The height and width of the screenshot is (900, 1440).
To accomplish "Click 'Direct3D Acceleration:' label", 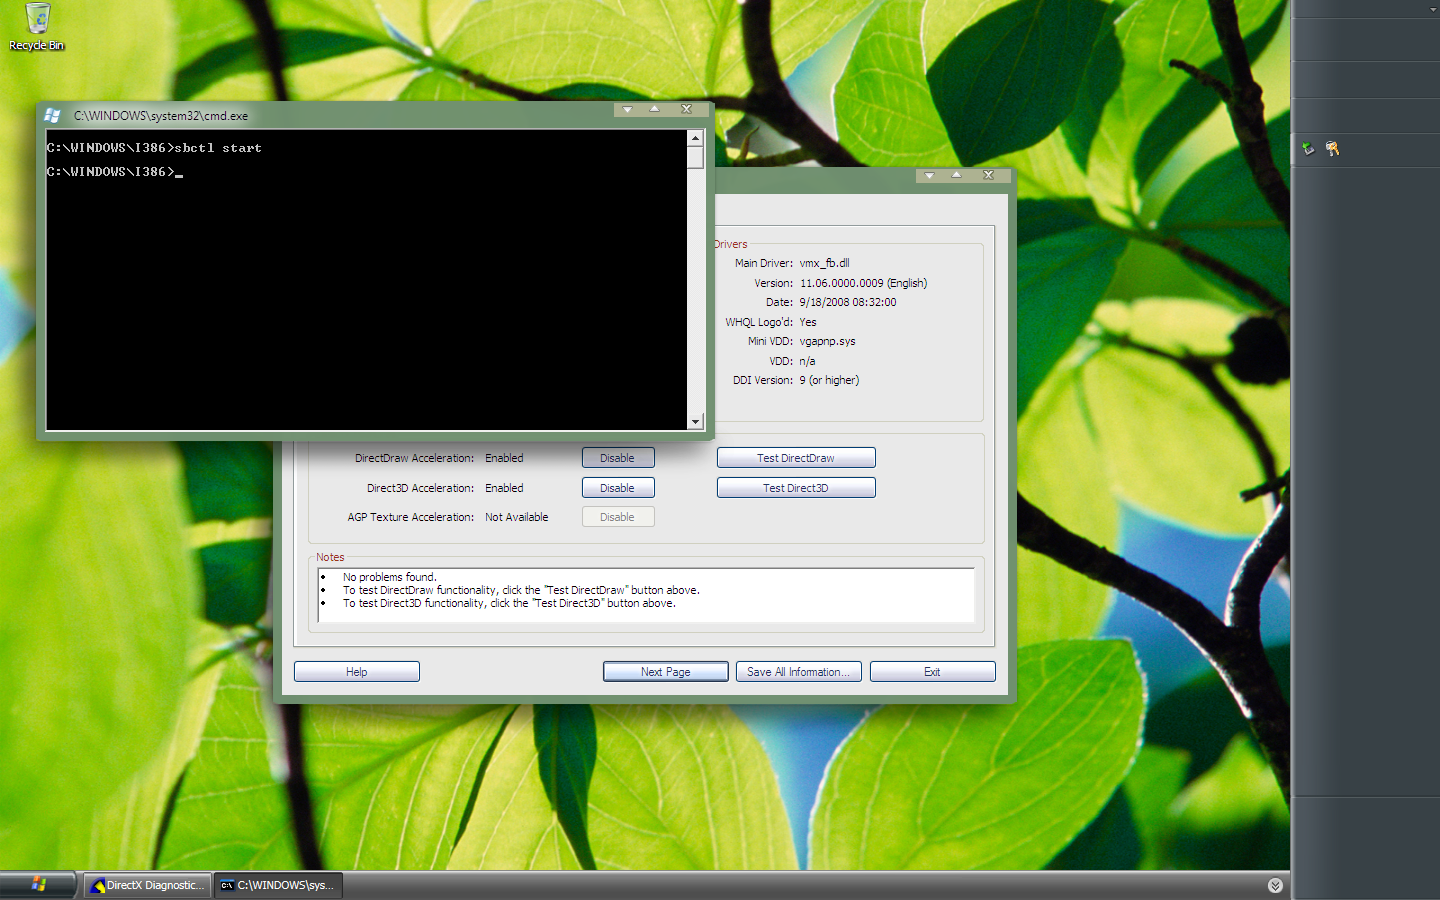I will (x=420, y=488).
